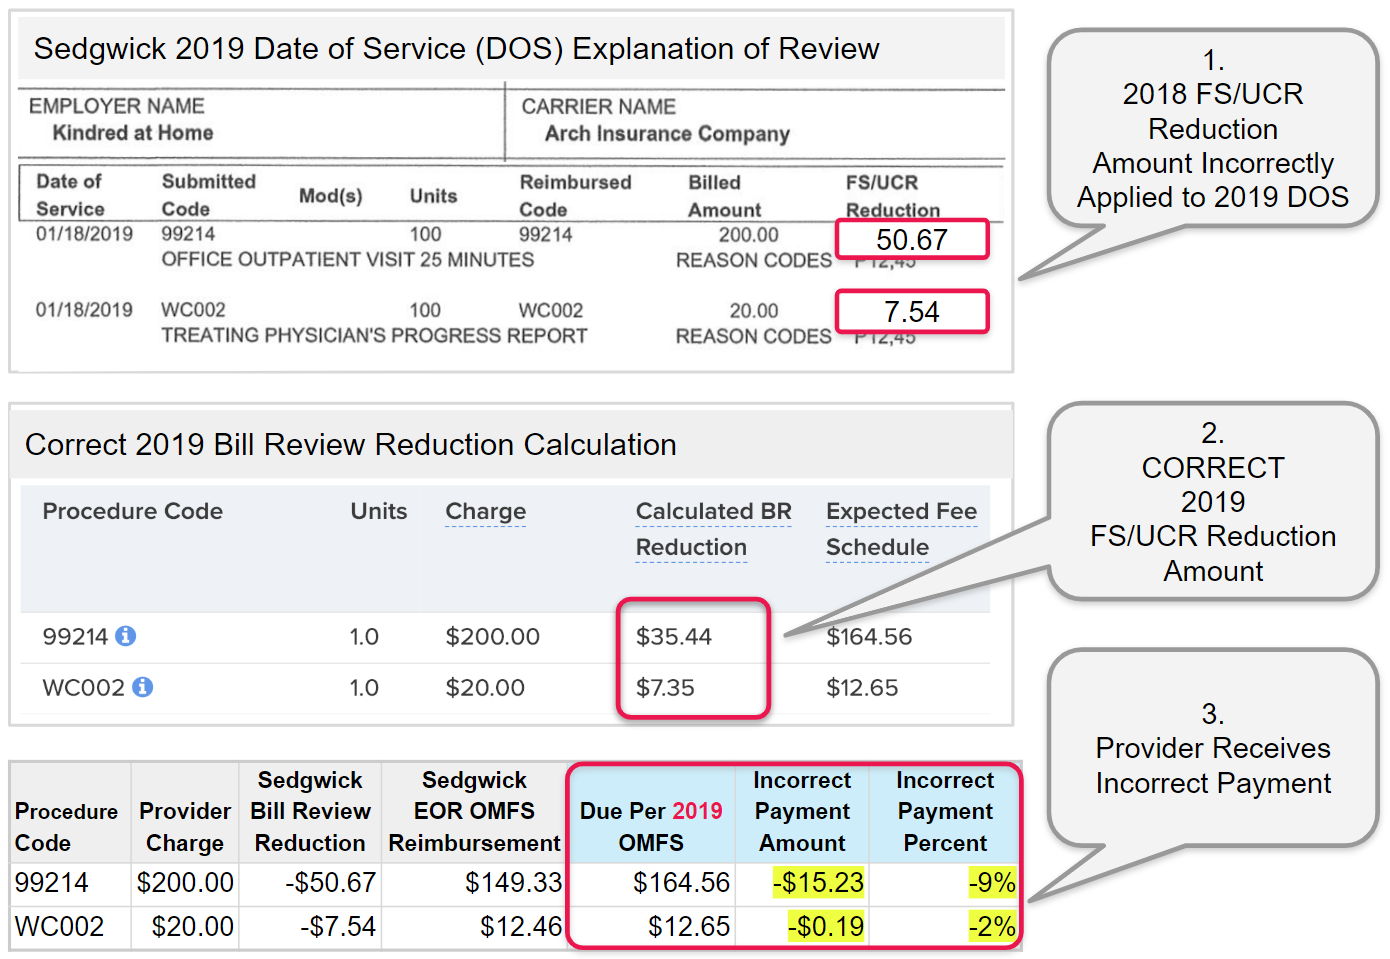Open the Calculated BR Reduction header tooltip
This screenshot has height=959, width=1390.
[x=712, y=529]
